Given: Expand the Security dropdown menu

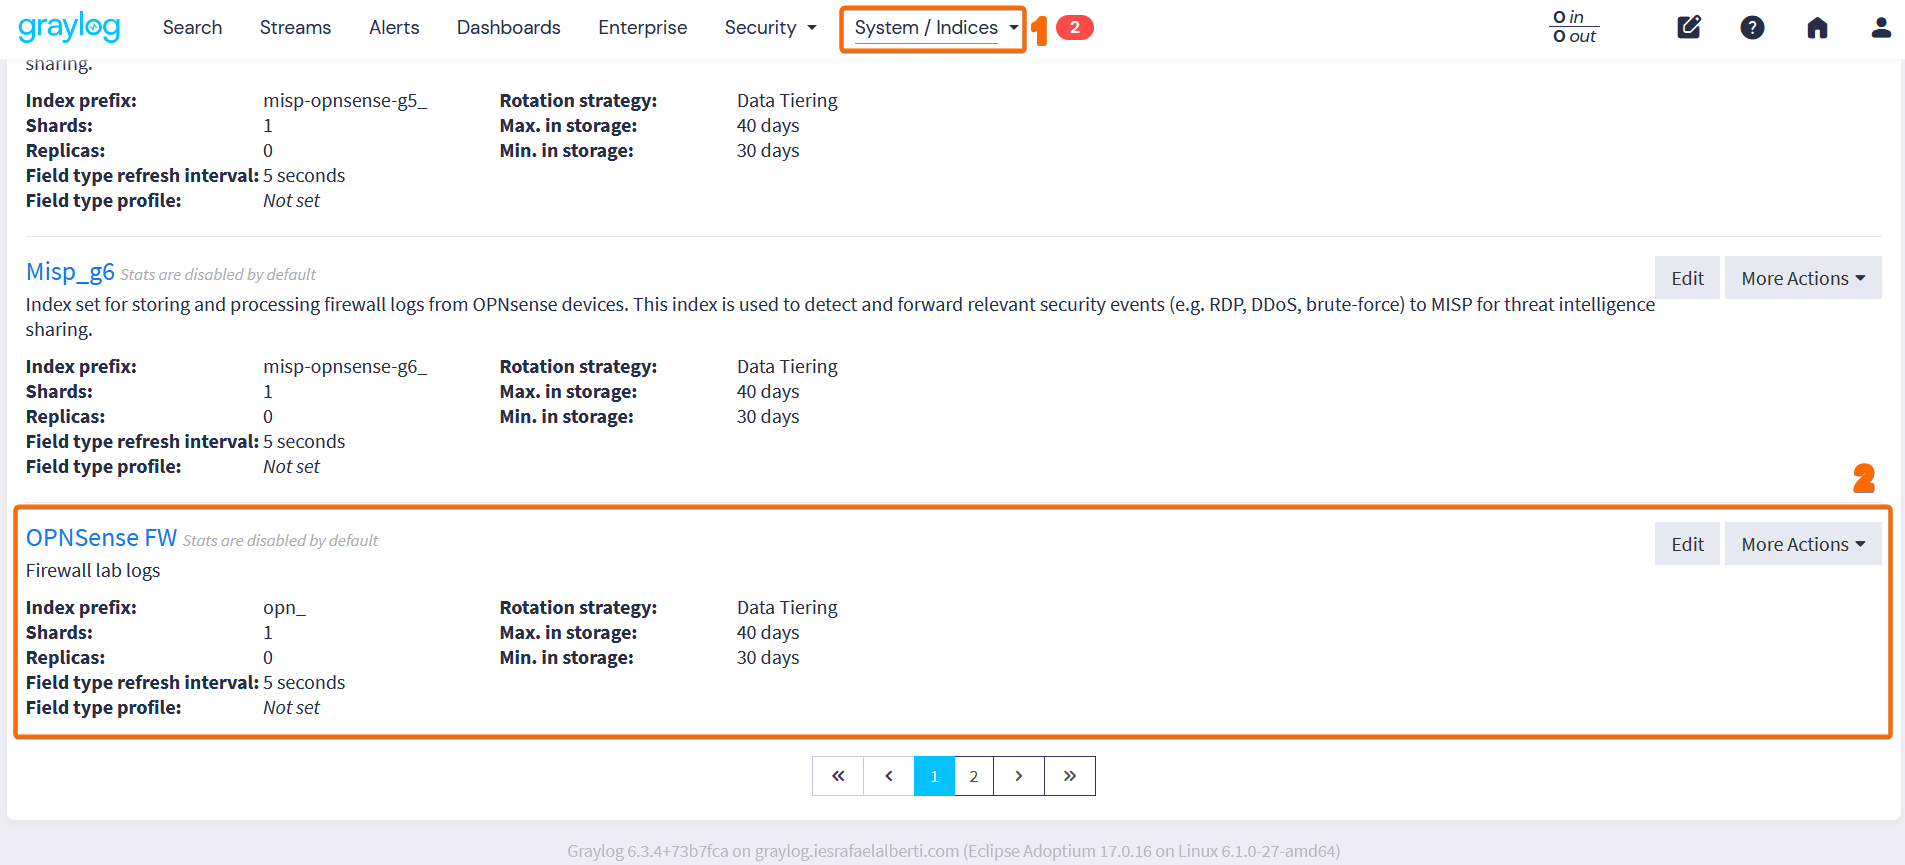Looking at the screenshot, I should pos(770,27).
